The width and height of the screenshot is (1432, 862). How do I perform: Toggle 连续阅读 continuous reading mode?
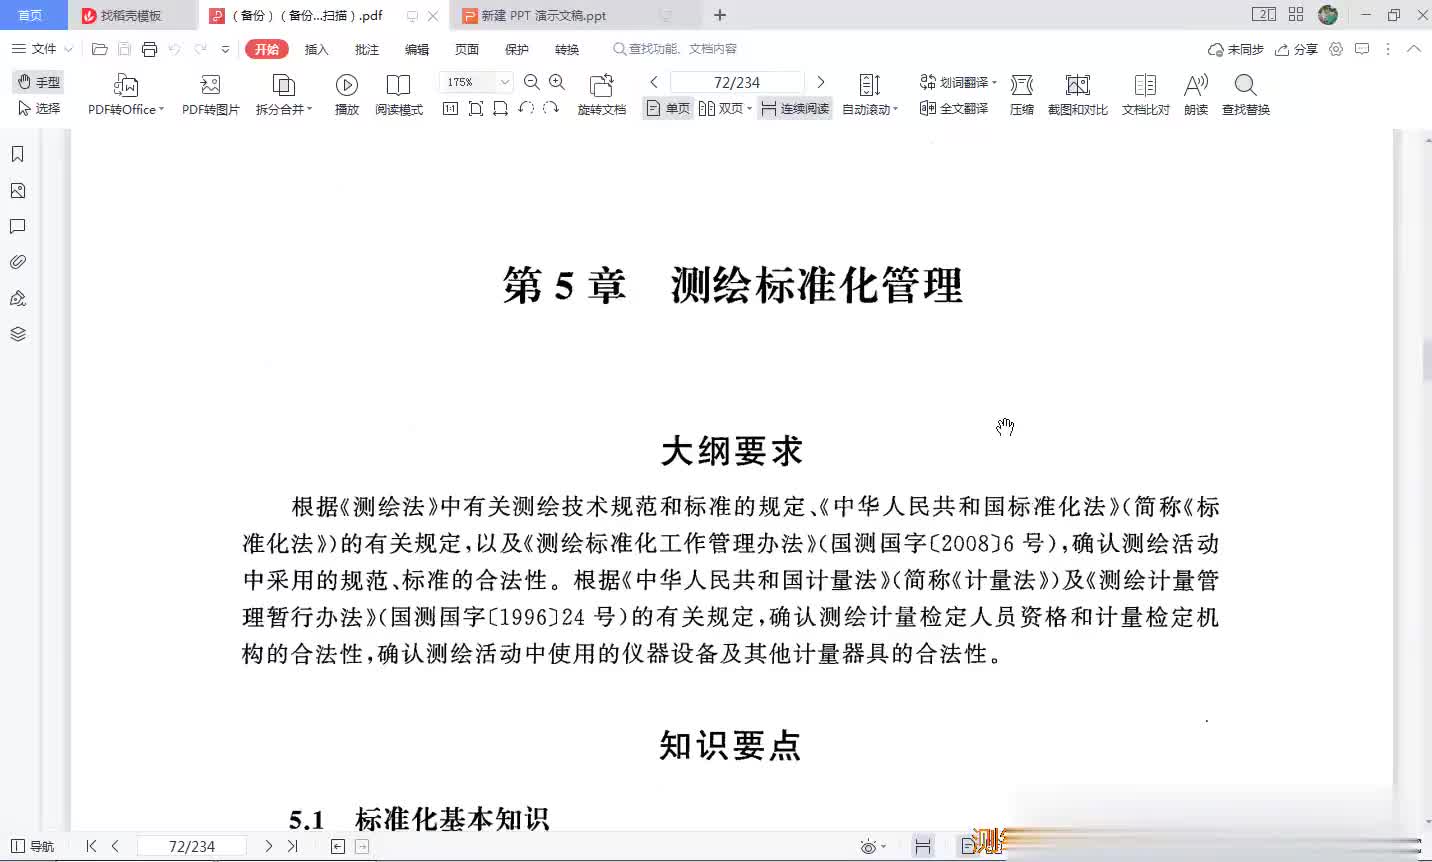coord(795,109)
